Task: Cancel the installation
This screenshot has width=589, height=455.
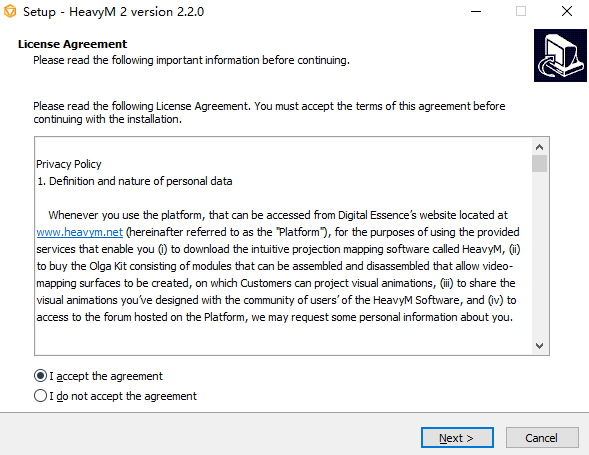Action: (x=542, y=438)
